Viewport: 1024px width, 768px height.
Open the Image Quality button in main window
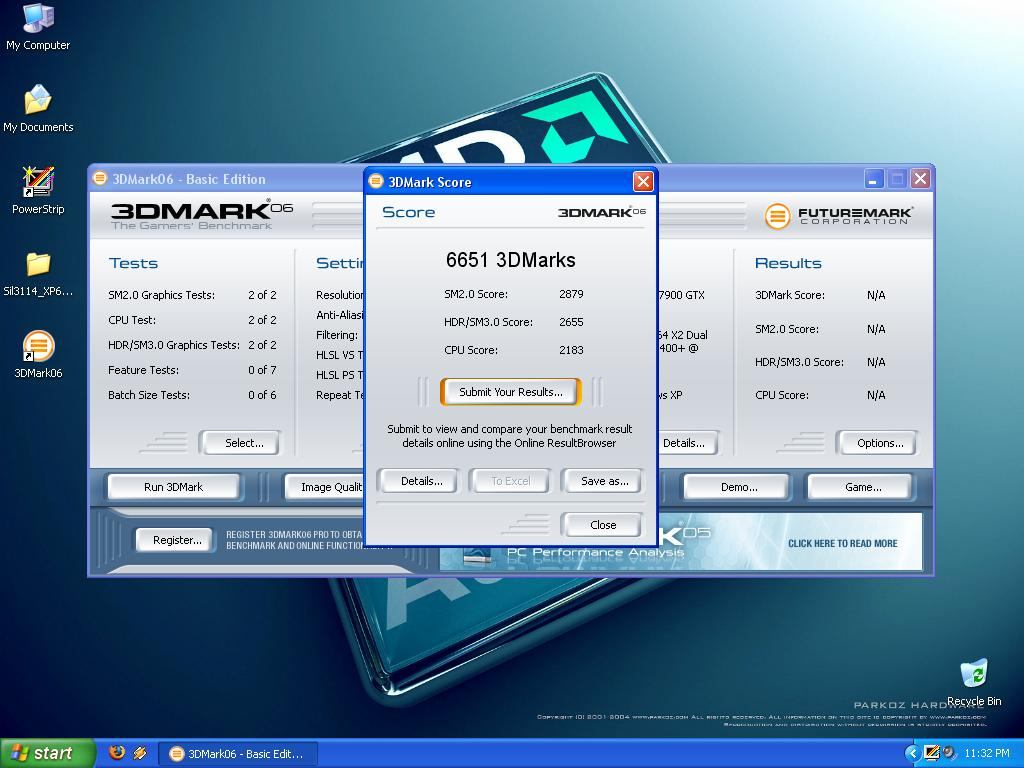tap(325, 487)
